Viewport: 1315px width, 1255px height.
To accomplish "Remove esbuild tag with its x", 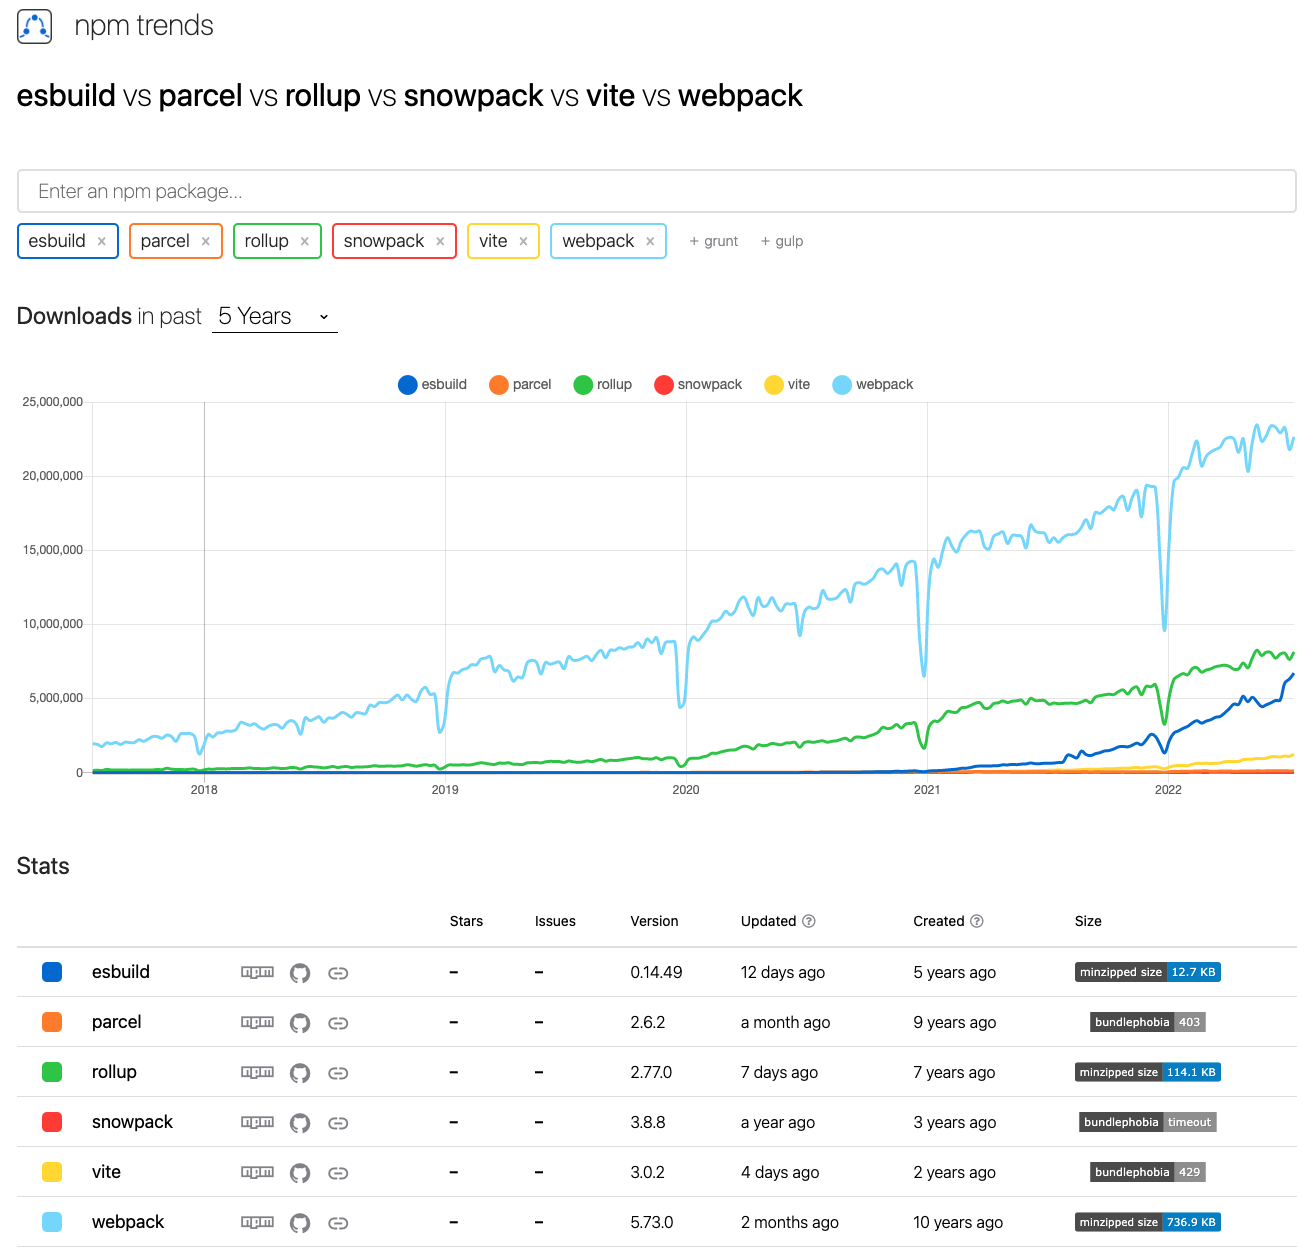I will [102, 241].
